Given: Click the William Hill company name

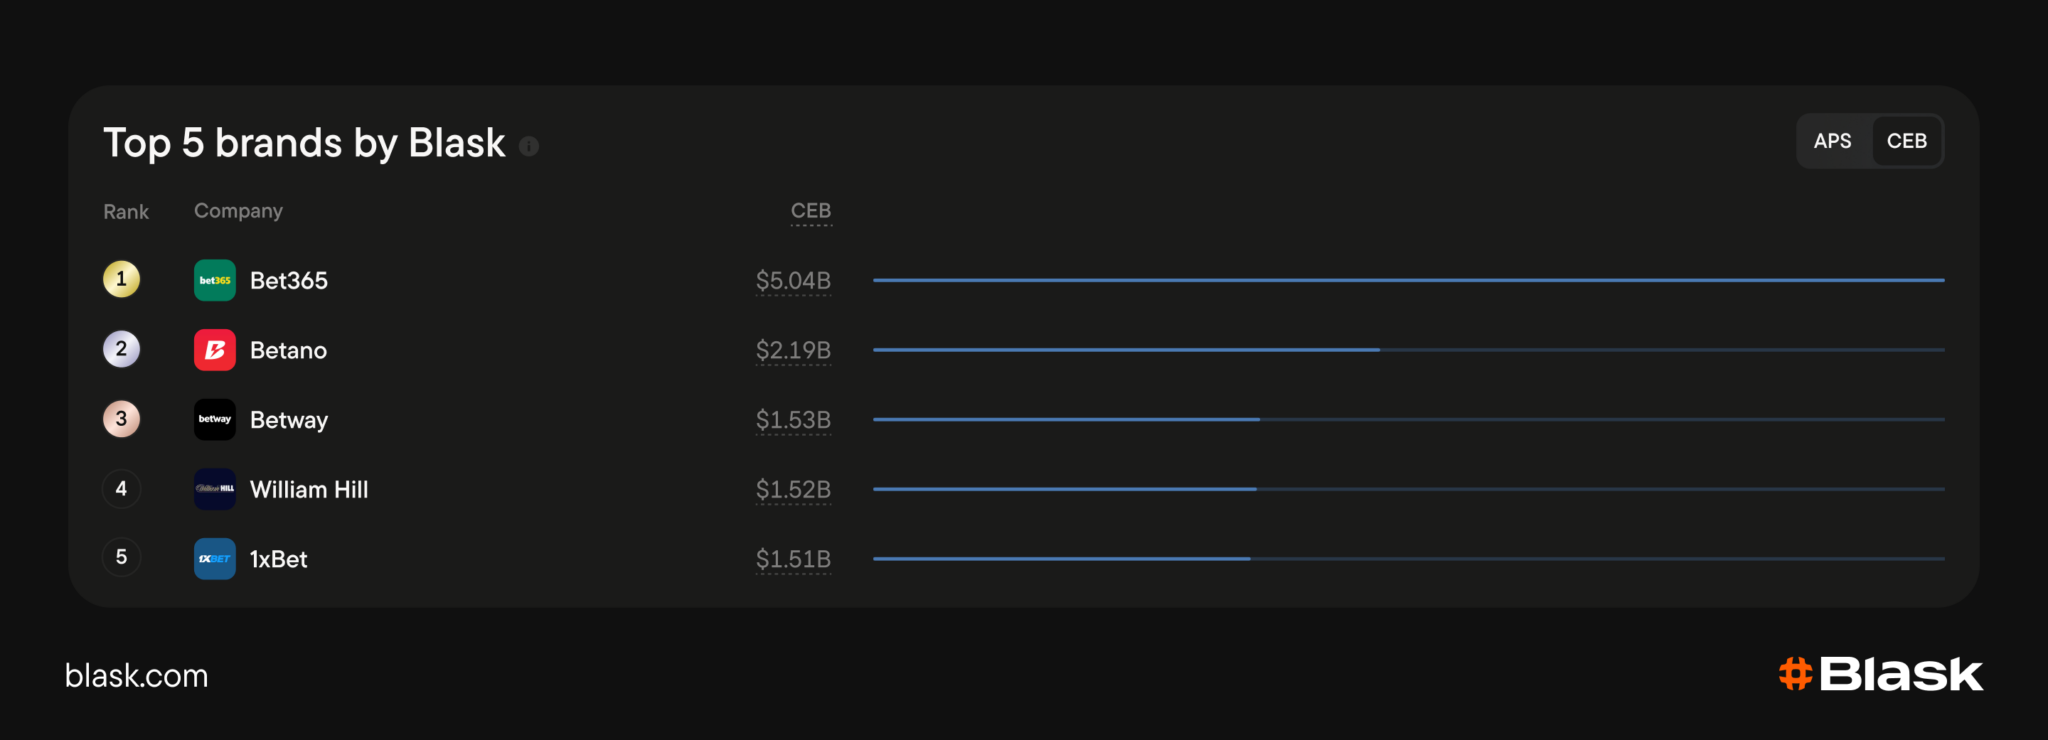Looking at the screenshot, I should [309, 489].
